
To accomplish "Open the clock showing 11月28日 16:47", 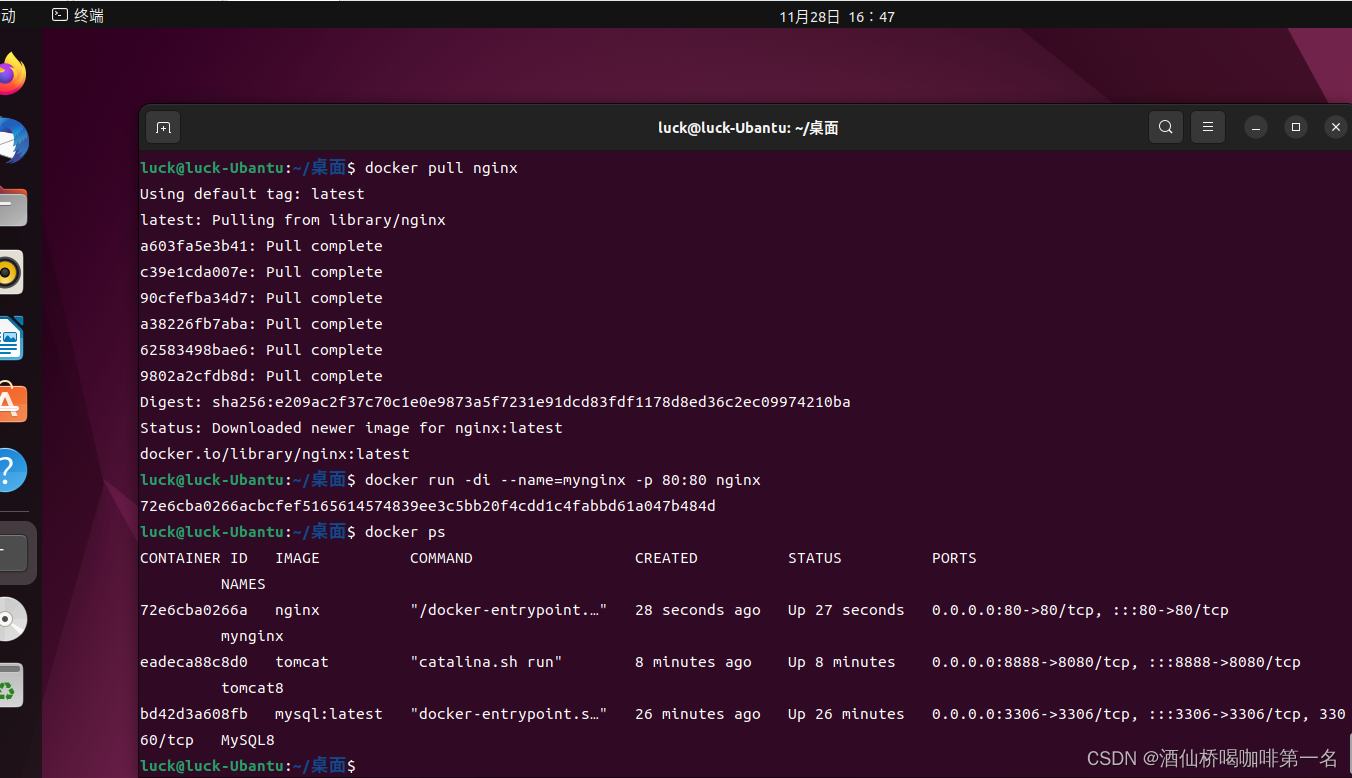I will [837, 16].
